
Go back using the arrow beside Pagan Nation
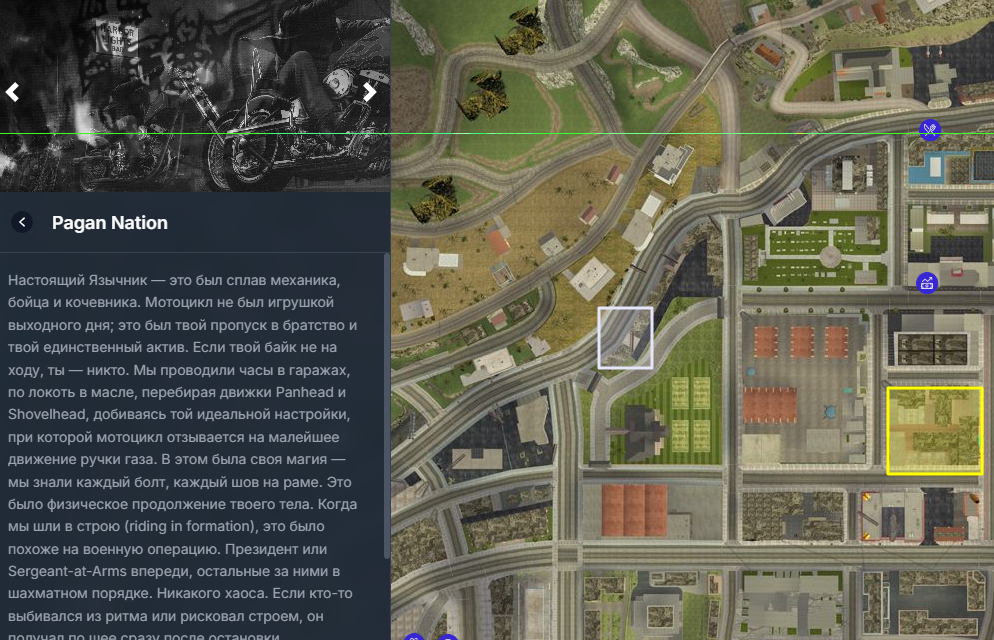click(x=22, y=222)
